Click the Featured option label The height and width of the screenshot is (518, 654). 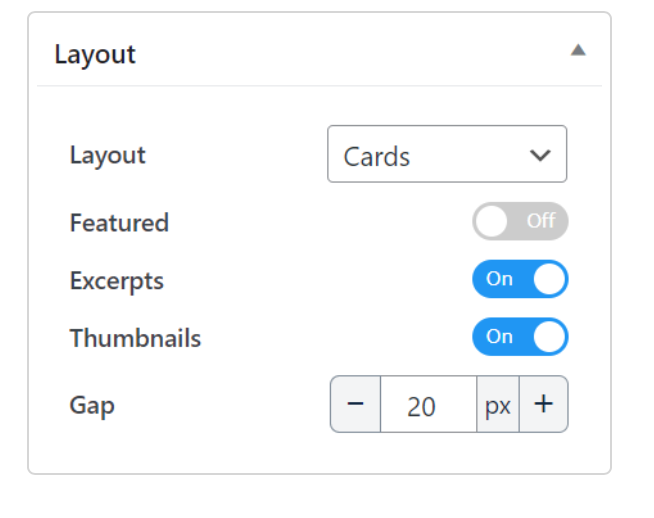(119, 222)
